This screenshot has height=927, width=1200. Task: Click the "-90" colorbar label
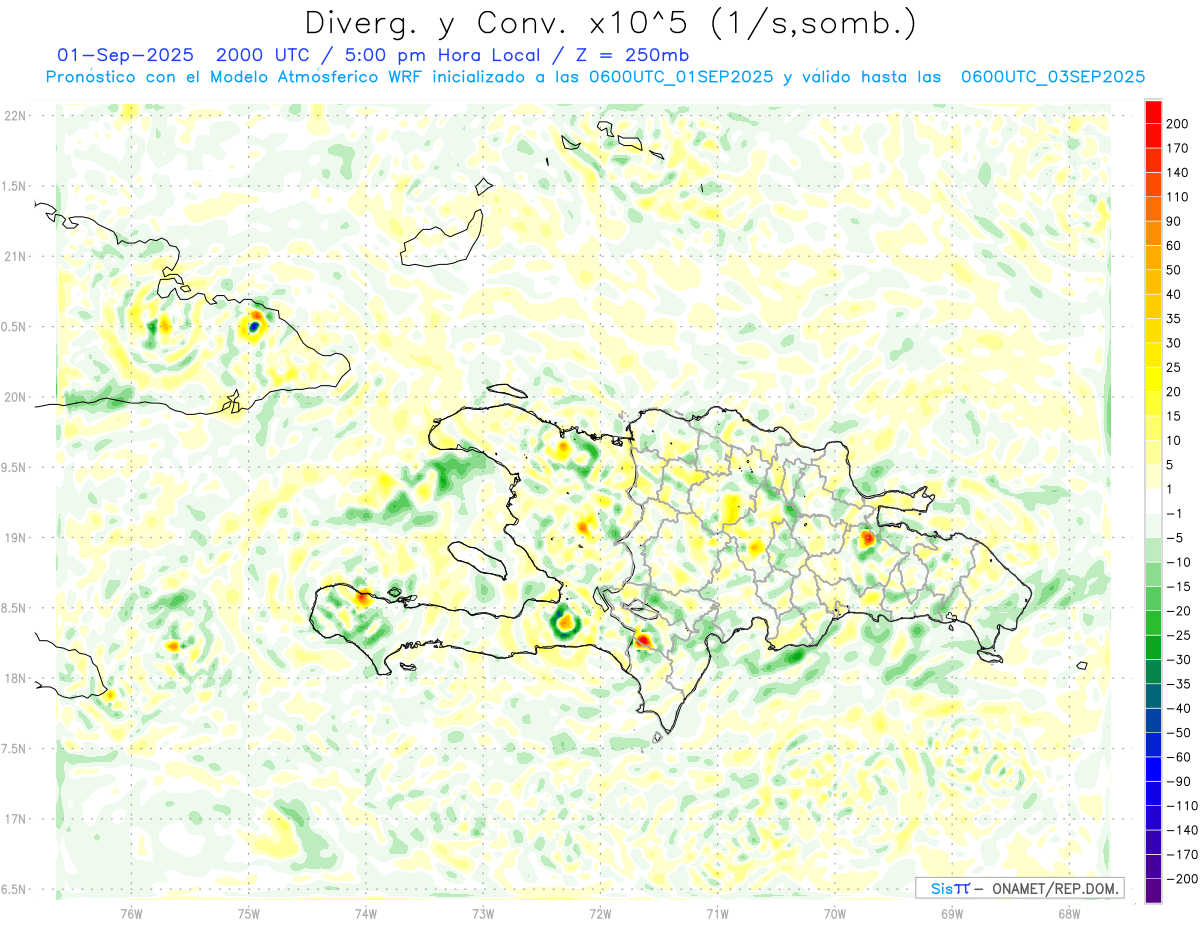pyautogui.click(x=1180, y=781)
